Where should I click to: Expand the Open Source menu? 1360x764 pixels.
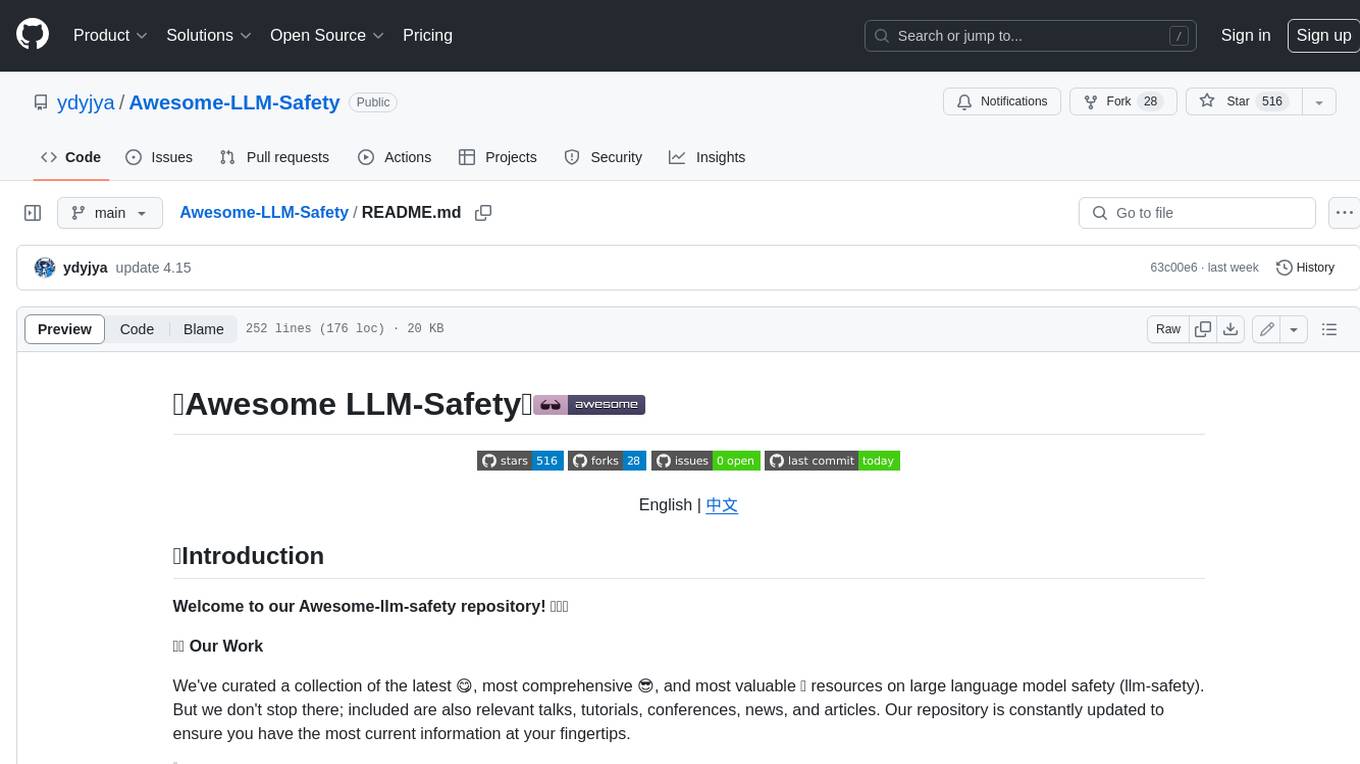coord(327,35)
